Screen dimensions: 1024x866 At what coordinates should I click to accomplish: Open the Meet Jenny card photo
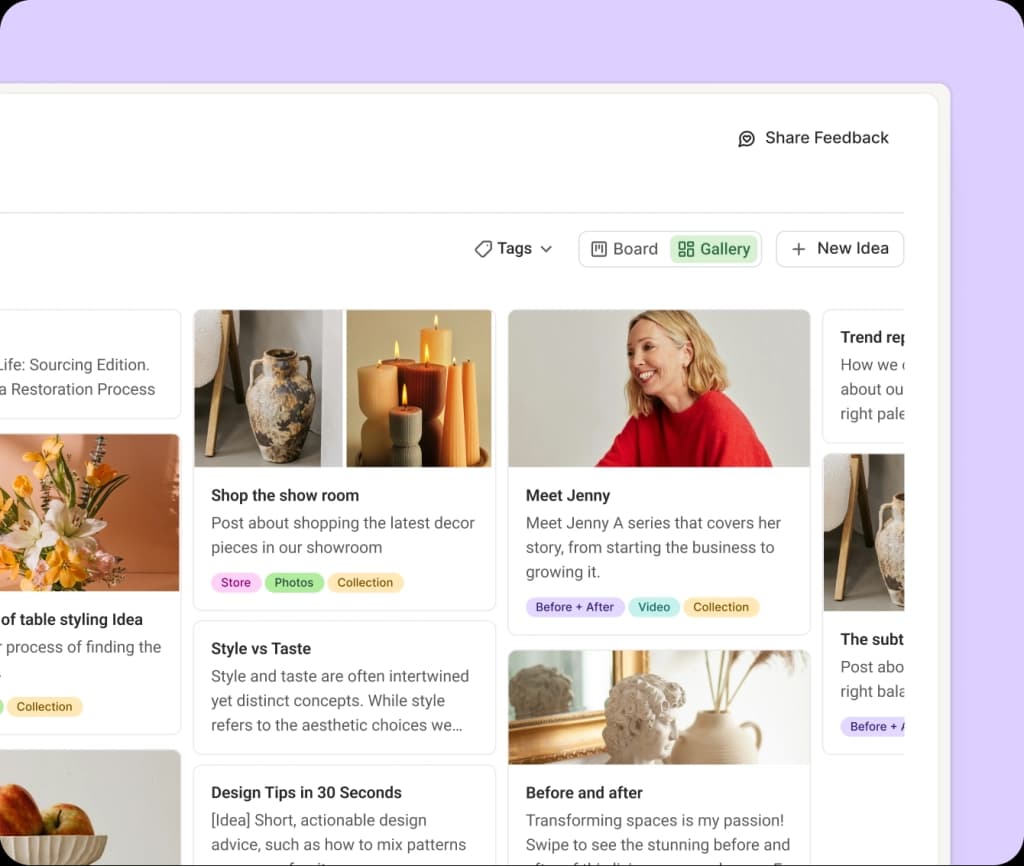point(659,388)
